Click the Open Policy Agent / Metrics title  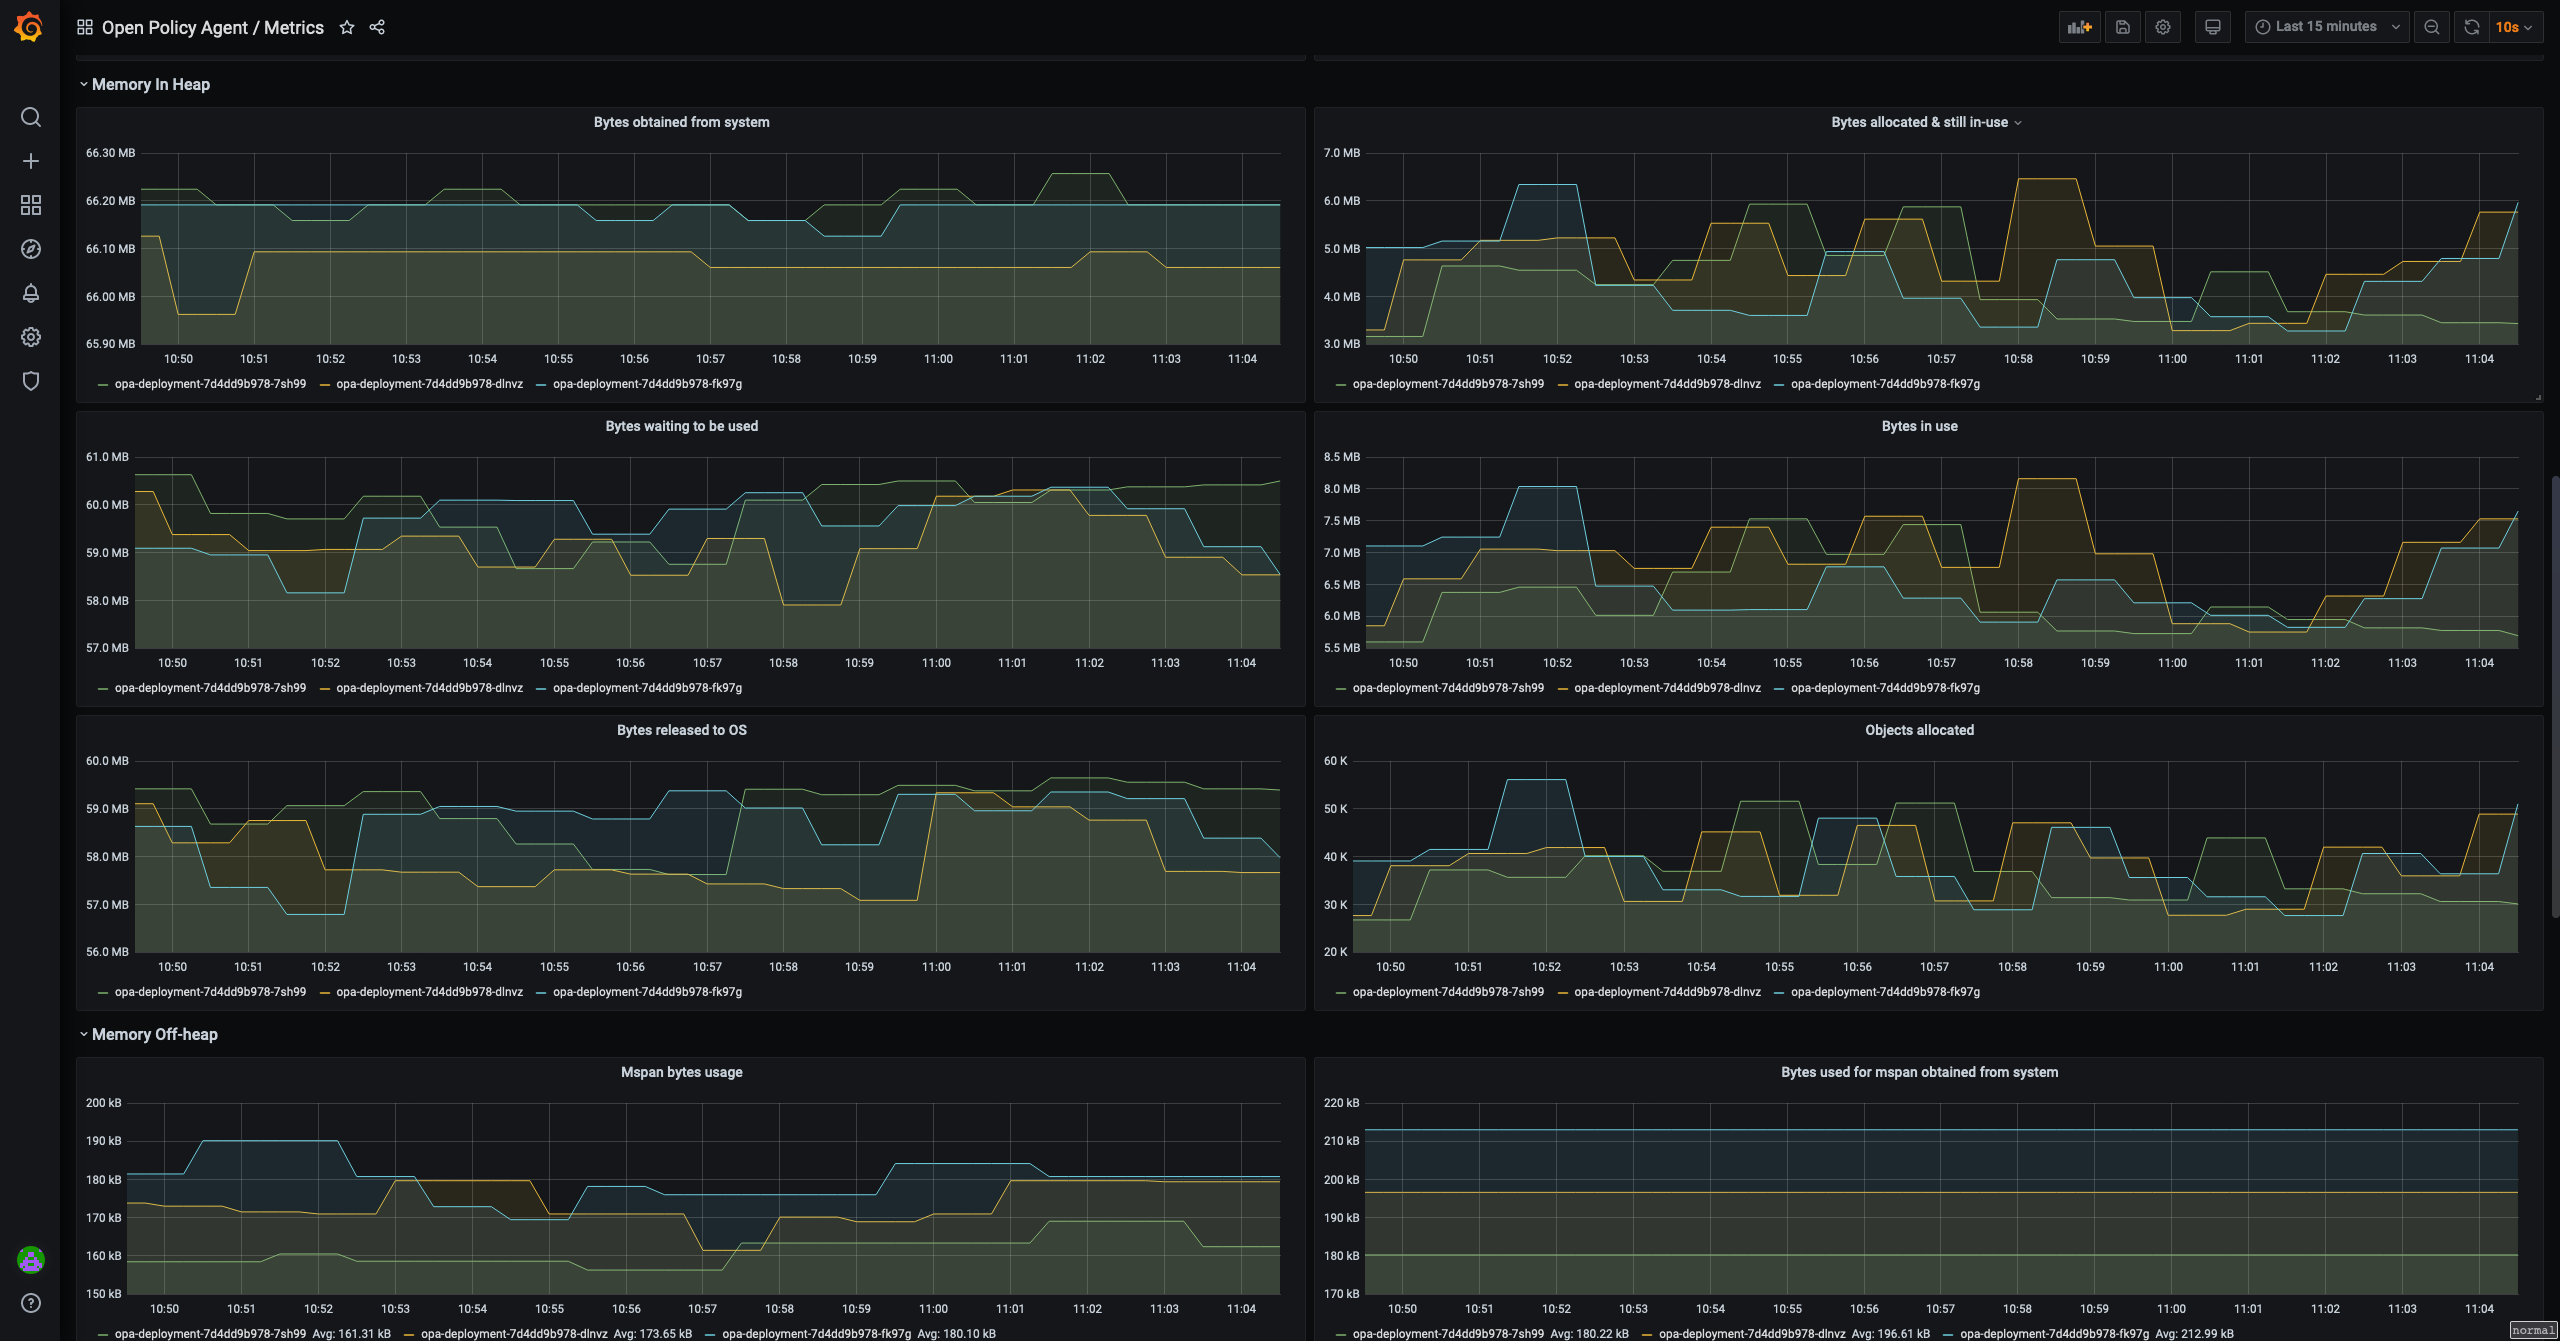[212, 27]
